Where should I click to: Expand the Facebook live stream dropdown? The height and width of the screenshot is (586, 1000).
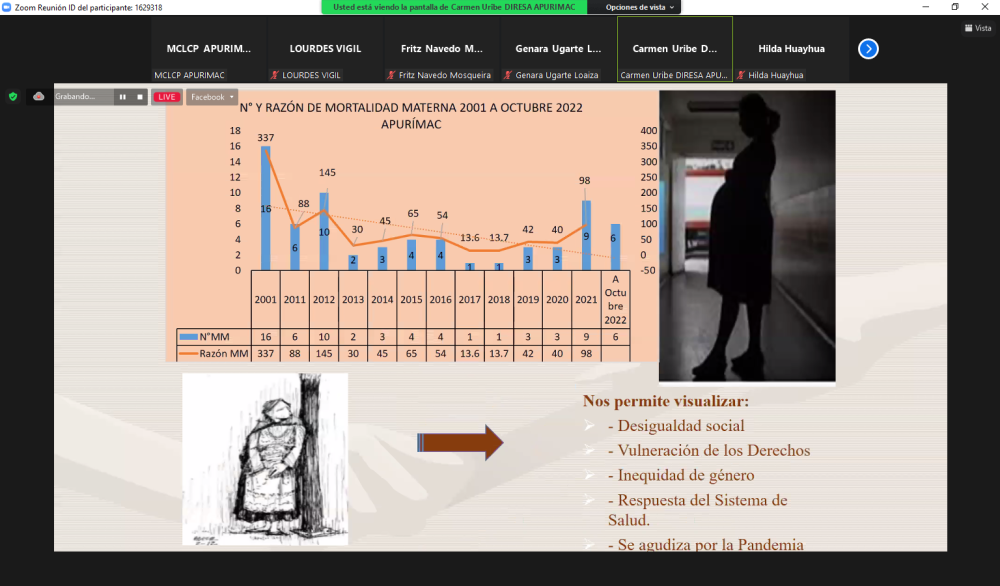(x=212, y=97)
